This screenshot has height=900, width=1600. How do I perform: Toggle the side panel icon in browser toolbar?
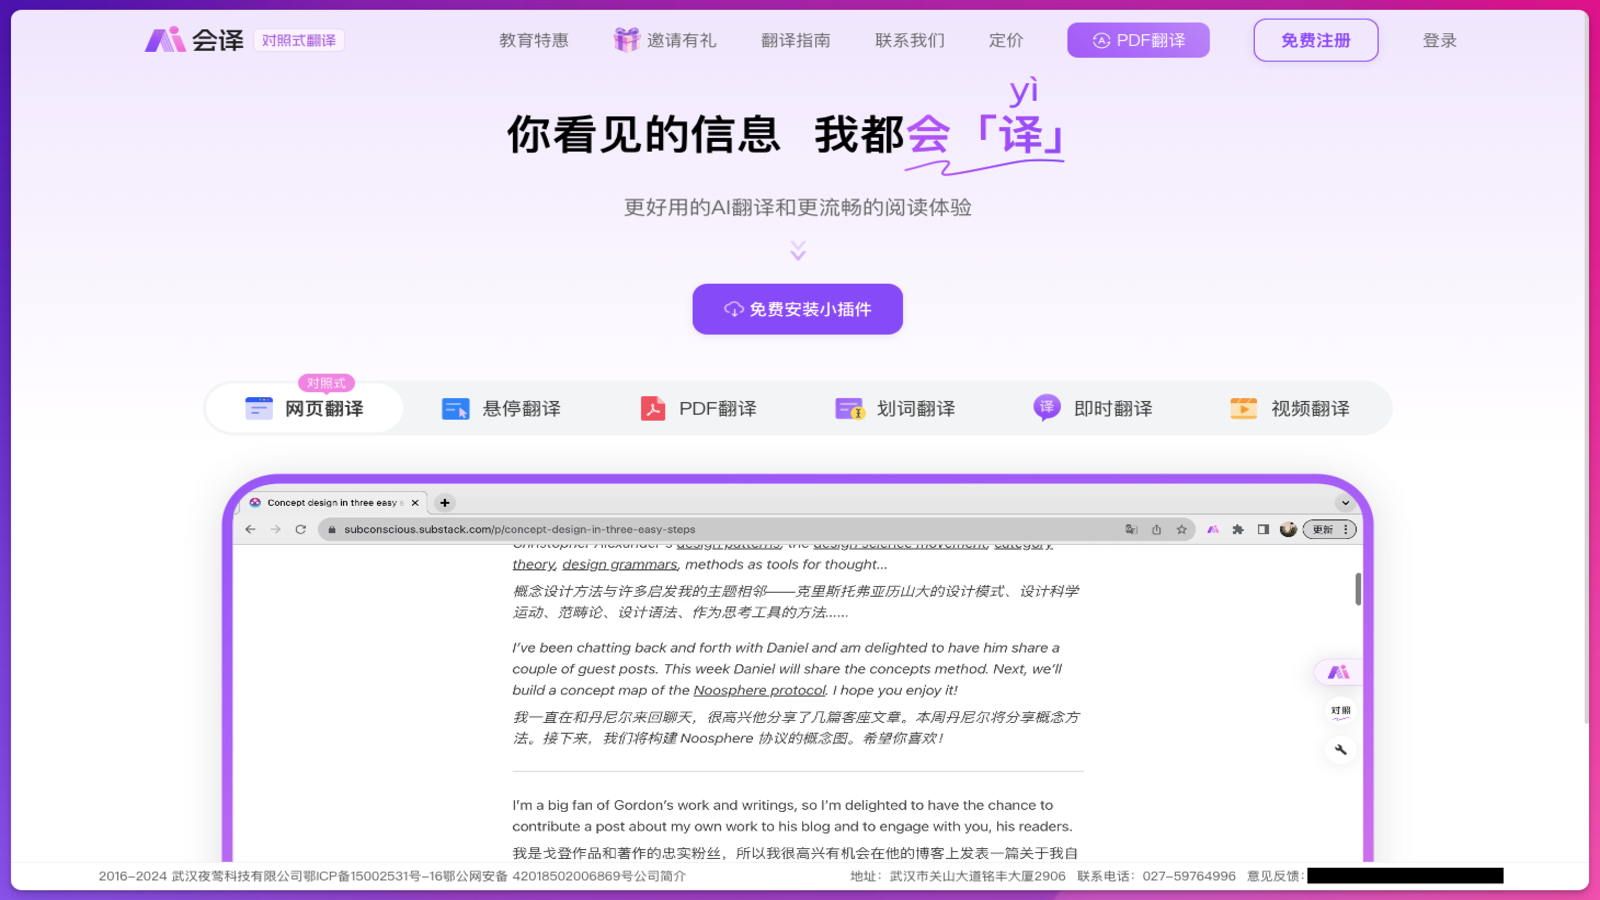(x=1262, y=529)
